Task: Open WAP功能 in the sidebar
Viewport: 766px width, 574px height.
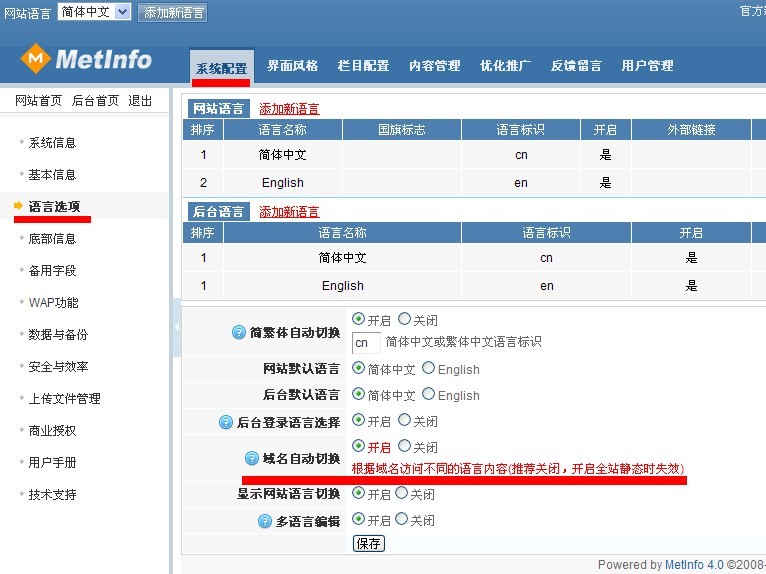Action: [53, 302]
